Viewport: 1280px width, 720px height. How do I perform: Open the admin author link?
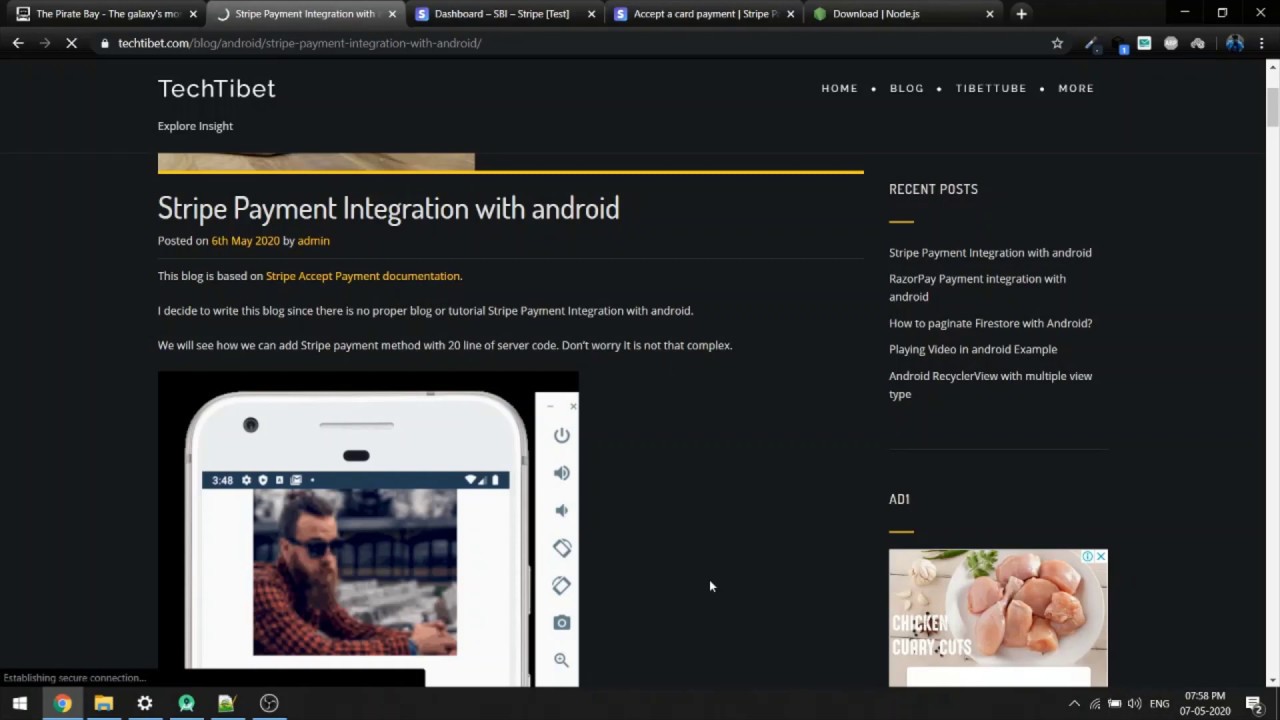(313, 241)
